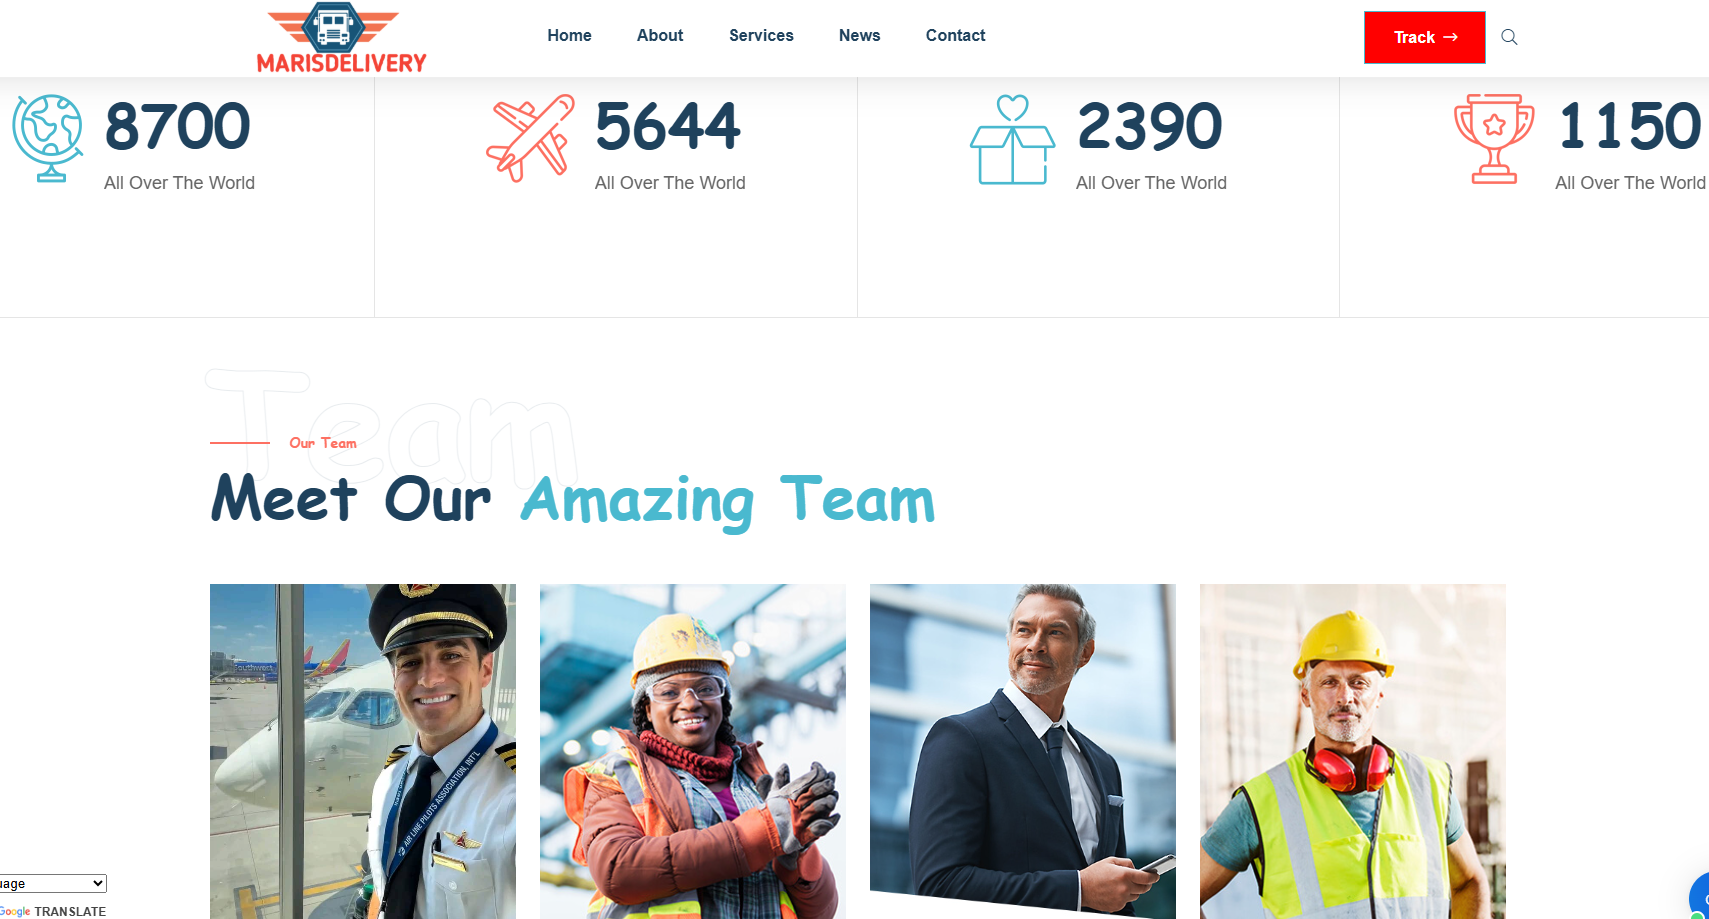
Task: Open the About menu item
Action: [660, 36]
